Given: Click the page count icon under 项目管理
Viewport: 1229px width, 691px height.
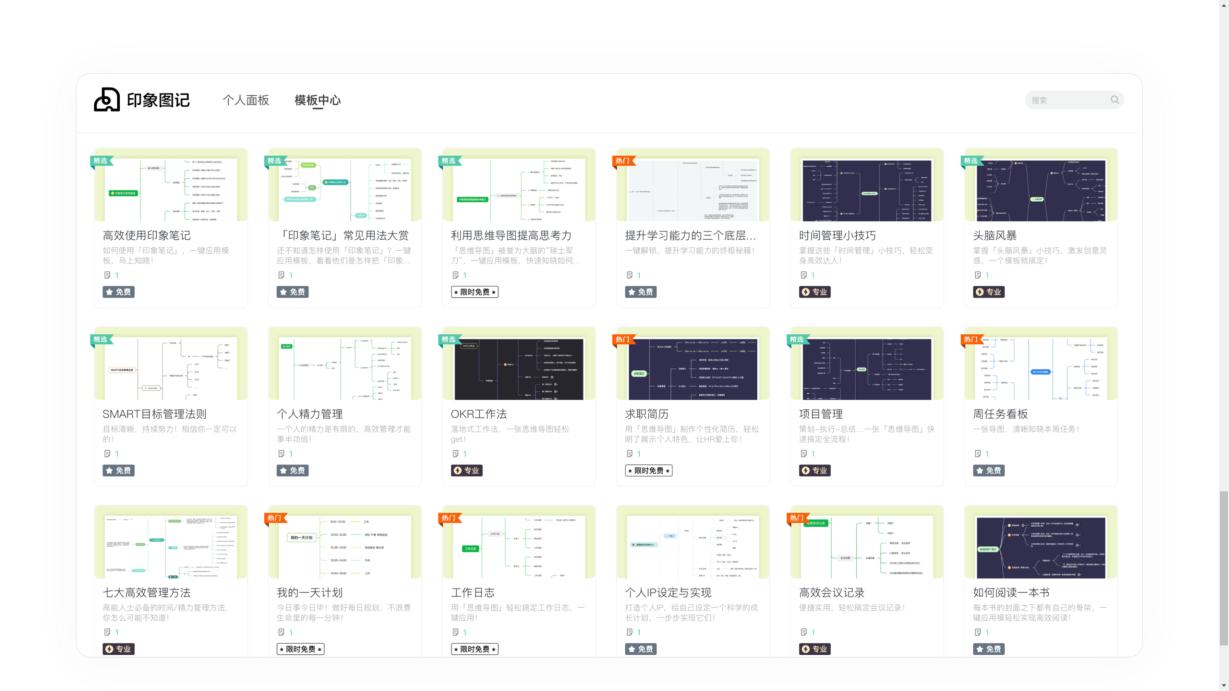Looking at the screenshot, I should 803,453.
